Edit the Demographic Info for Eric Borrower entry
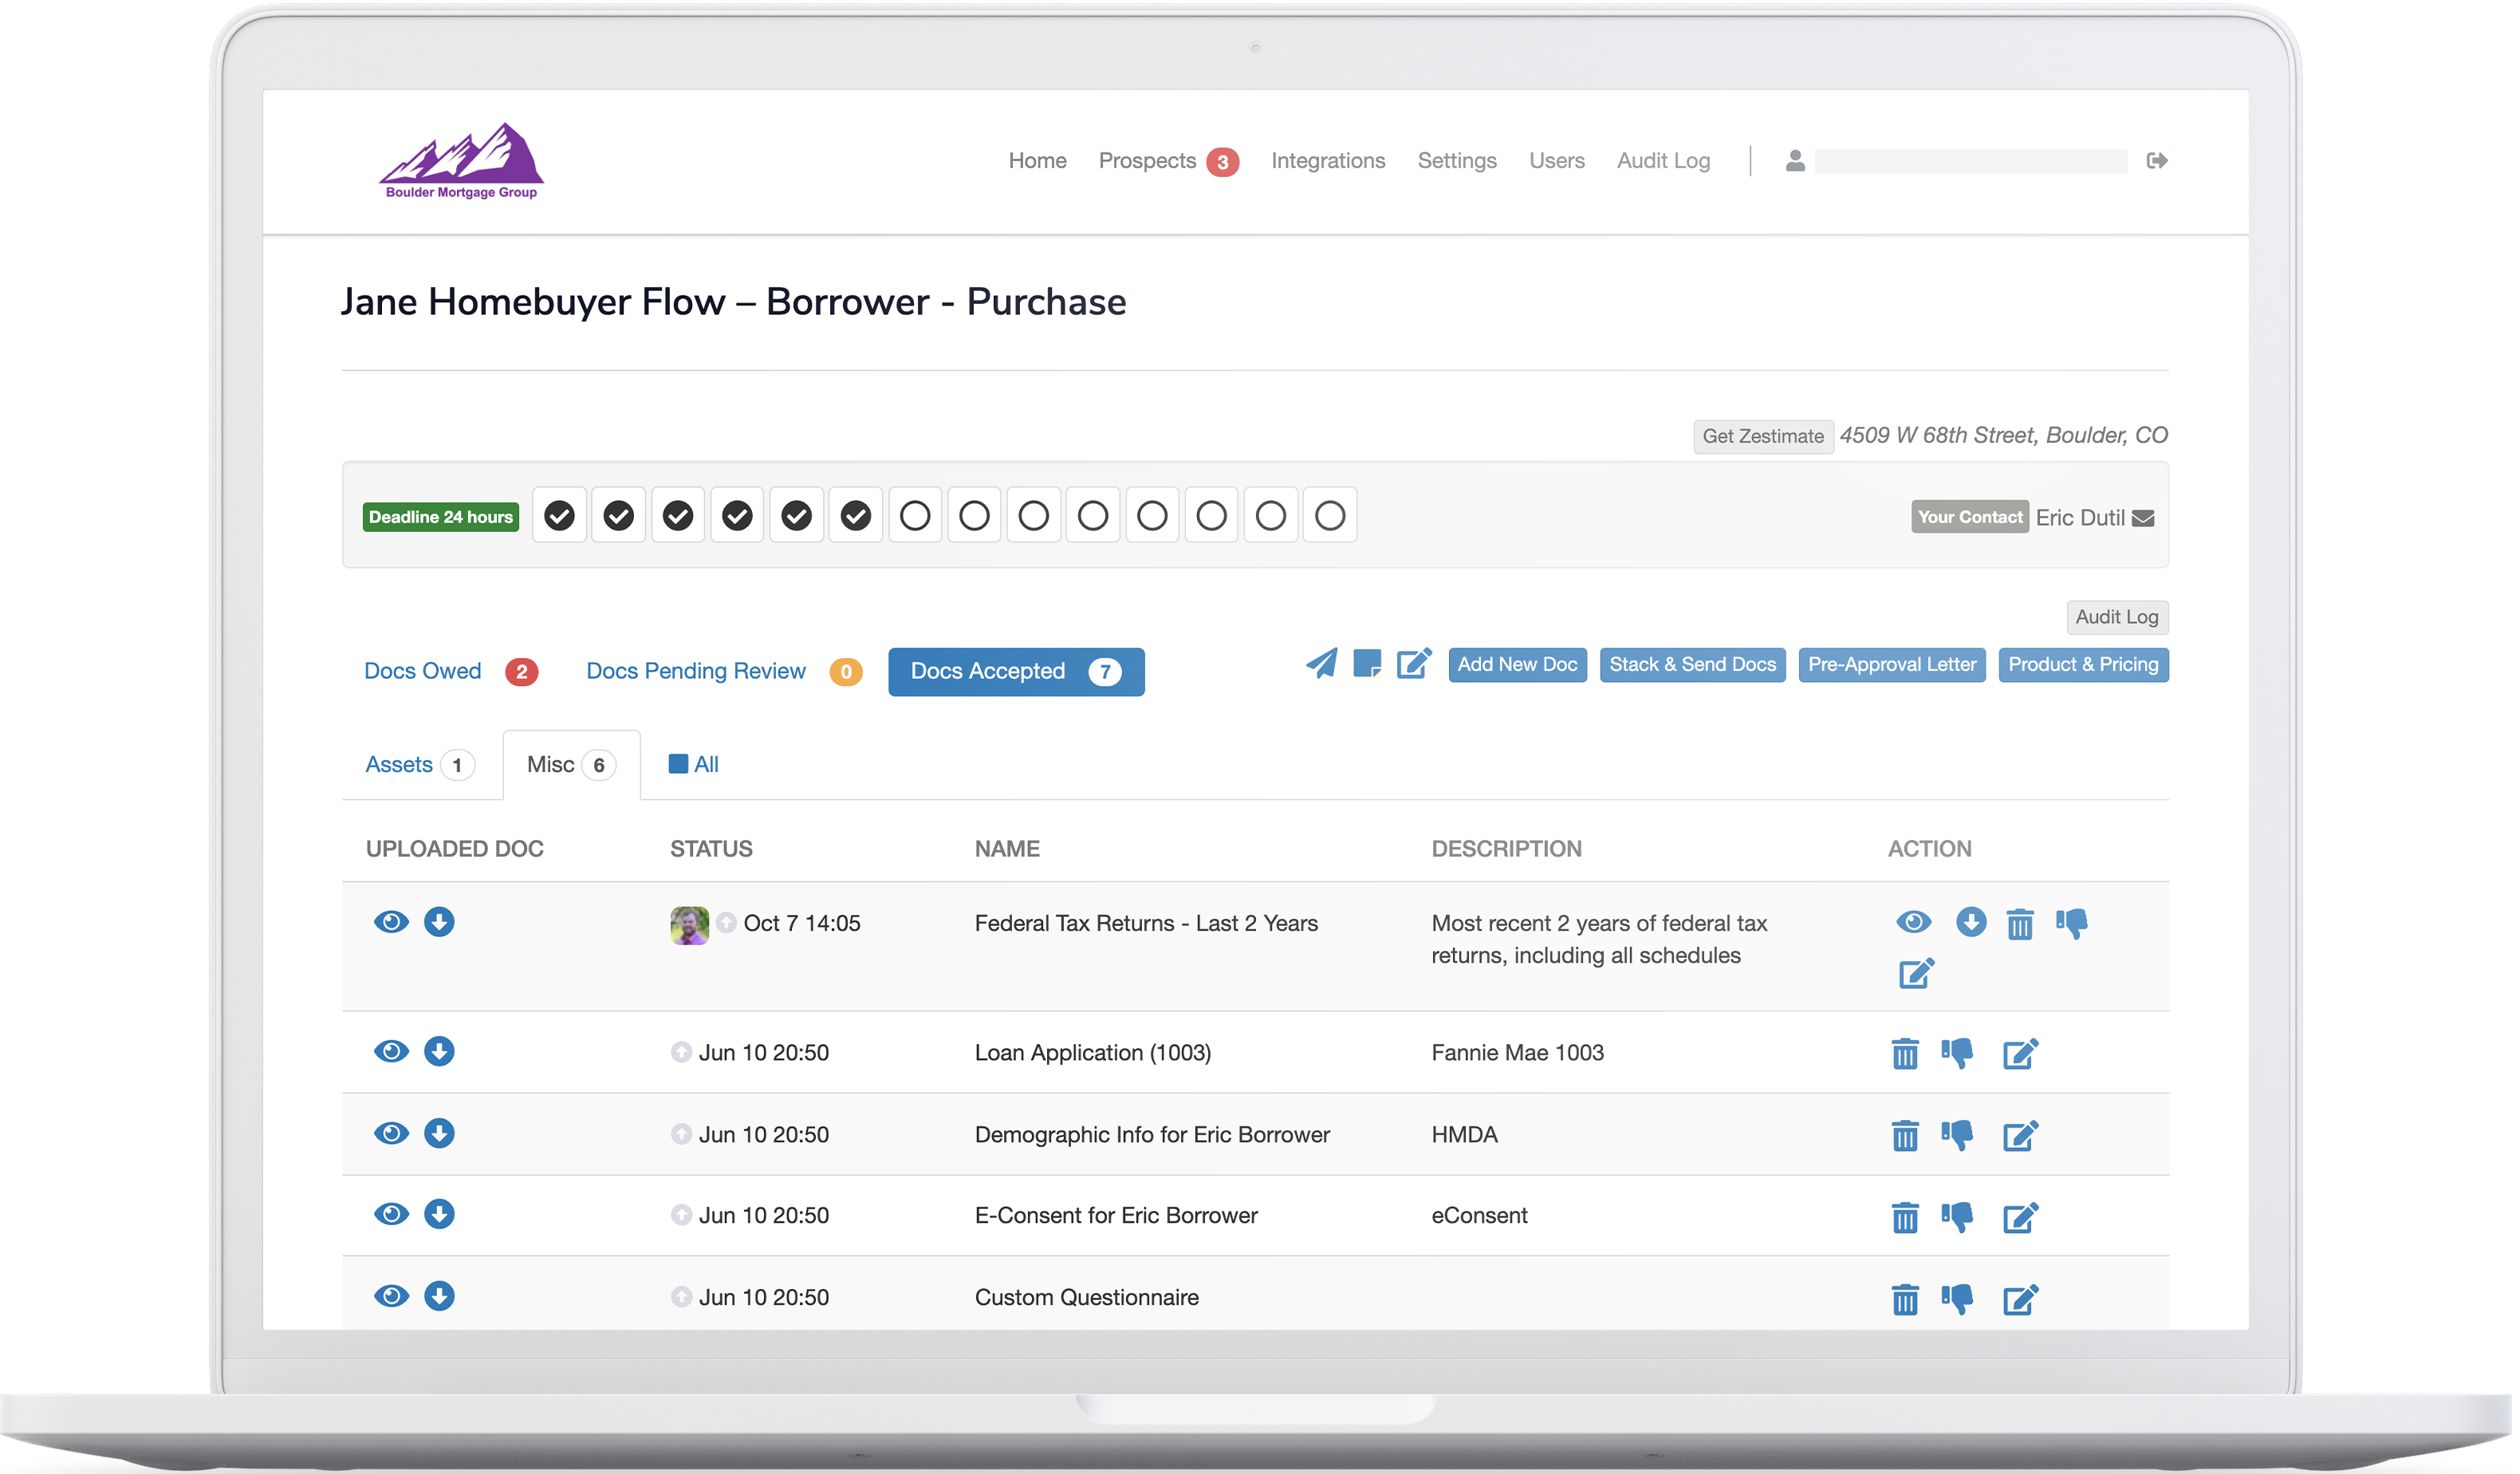The width and height of the screenshot is (2520, 1474). [2020, 1135]
